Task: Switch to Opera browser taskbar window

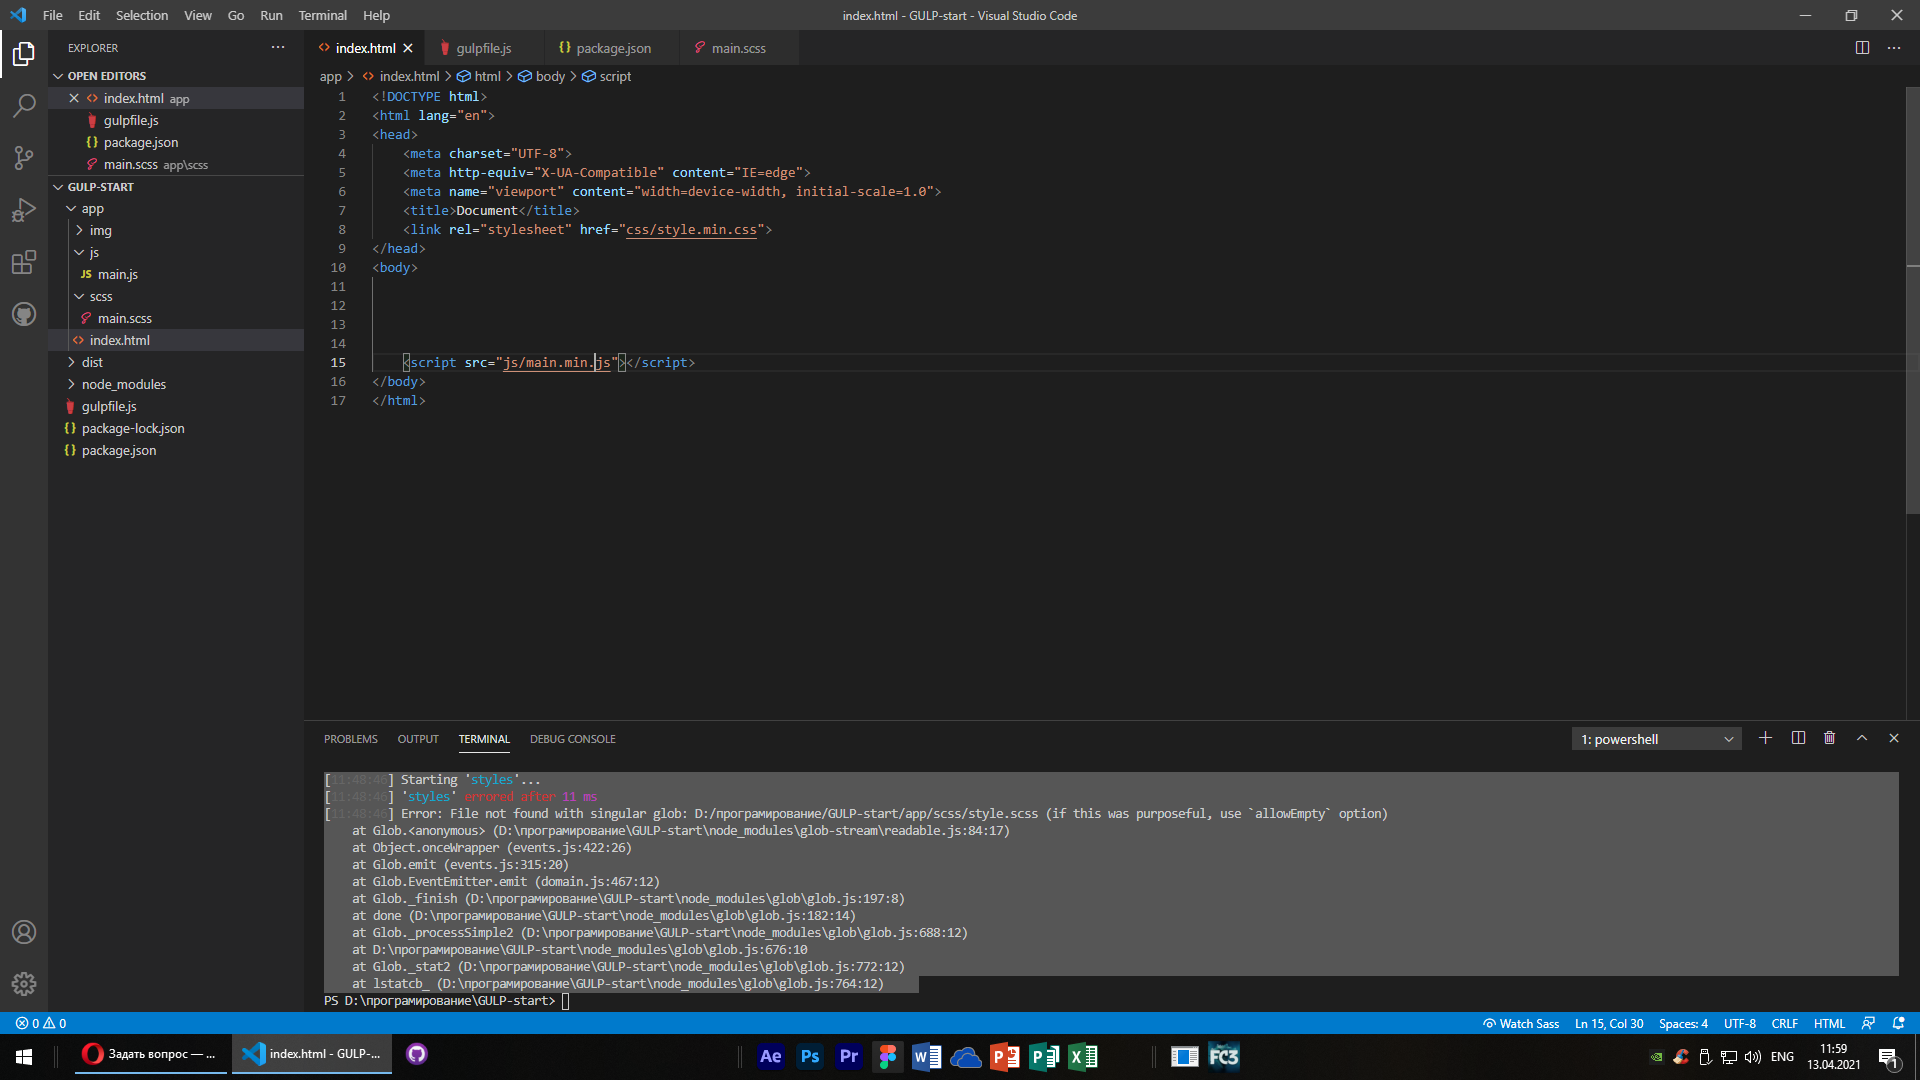Action: [x=150, y=1055]
